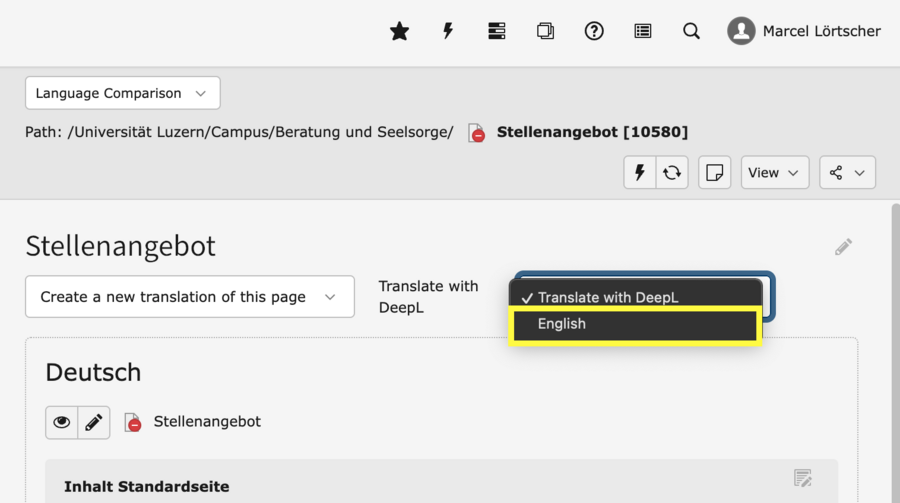
Task: Open Create a new translation dropdown
Action: click(190, 297)
